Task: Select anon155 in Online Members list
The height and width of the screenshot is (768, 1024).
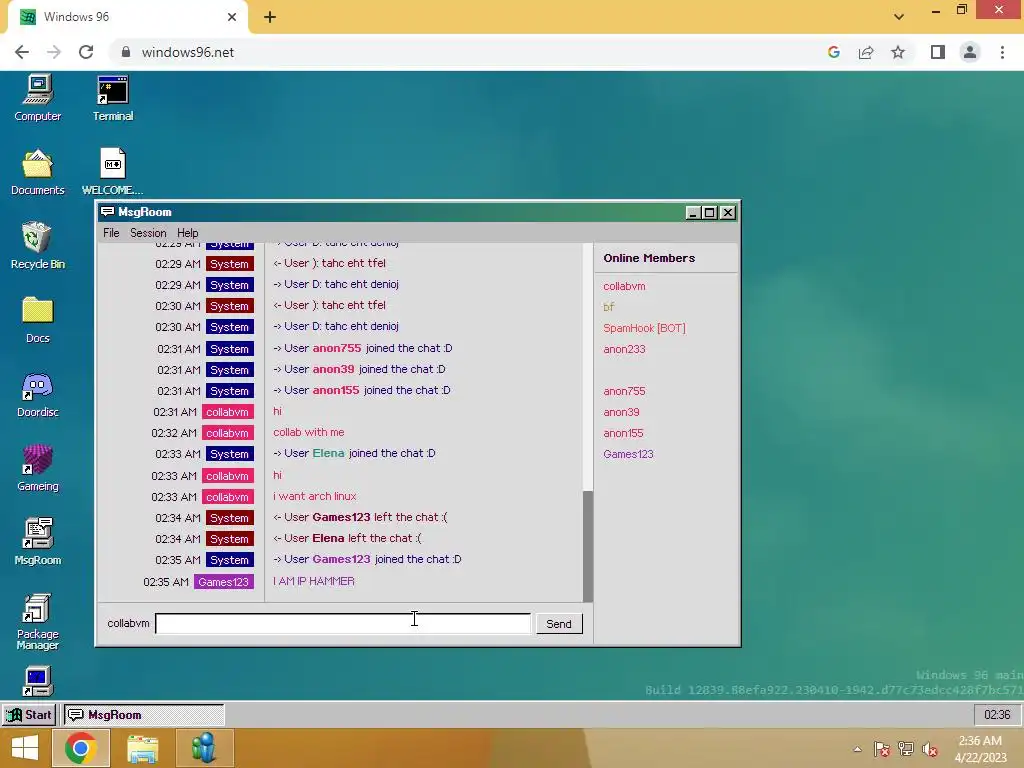Action: pos(624,433)
